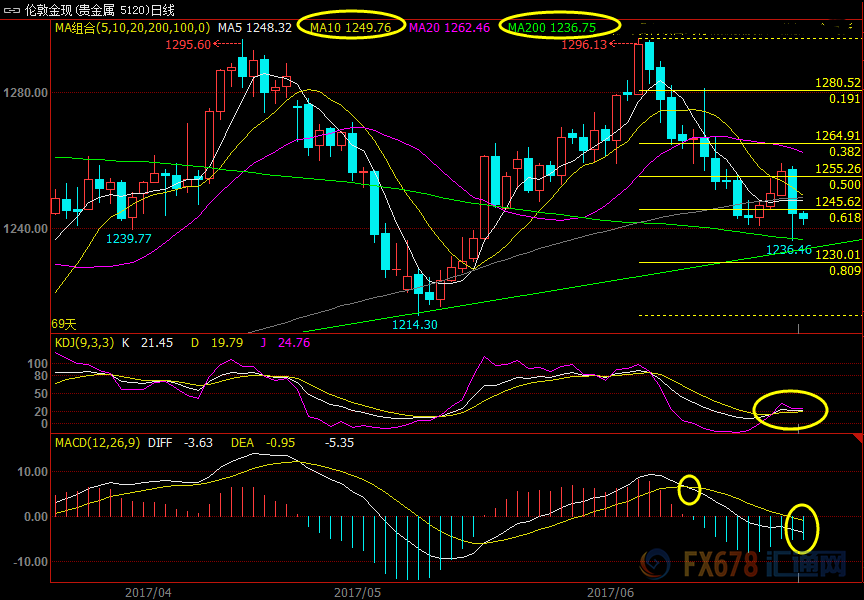Open the KDJ(9,3,3) indicator settings
This screenshot has width=864, height=600.
[x=84, y=343]
